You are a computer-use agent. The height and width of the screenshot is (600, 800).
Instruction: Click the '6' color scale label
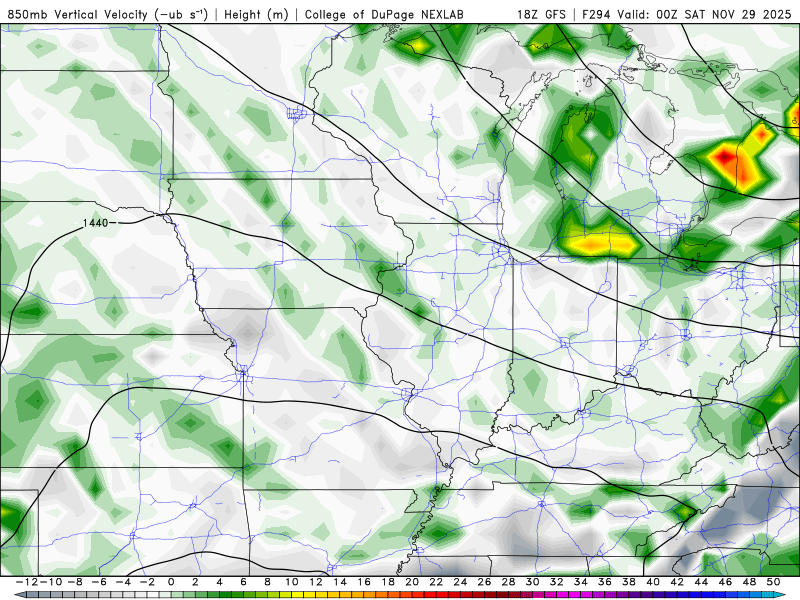point(243,582)
